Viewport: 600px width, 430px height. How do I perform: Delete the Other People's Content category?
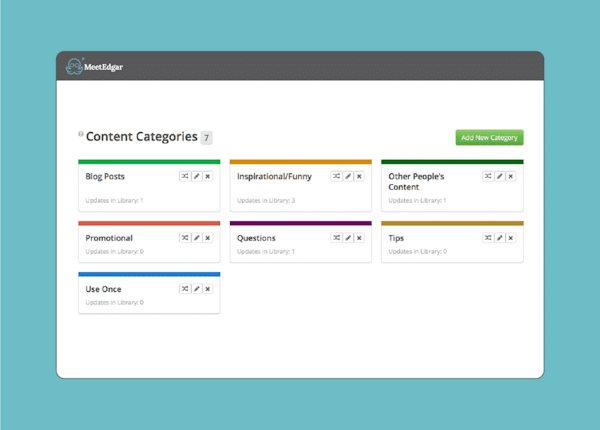tap(511, 176)
